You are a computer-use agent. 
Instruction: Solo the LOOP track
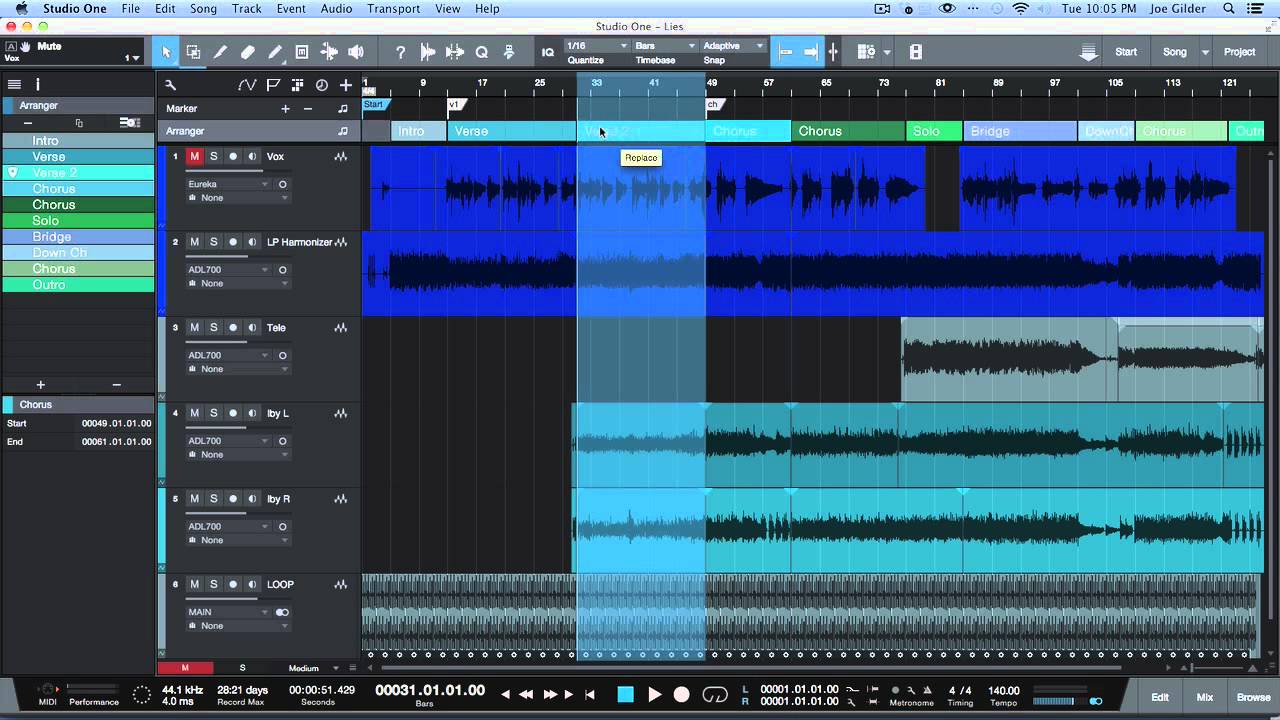[x=213, y=584]
